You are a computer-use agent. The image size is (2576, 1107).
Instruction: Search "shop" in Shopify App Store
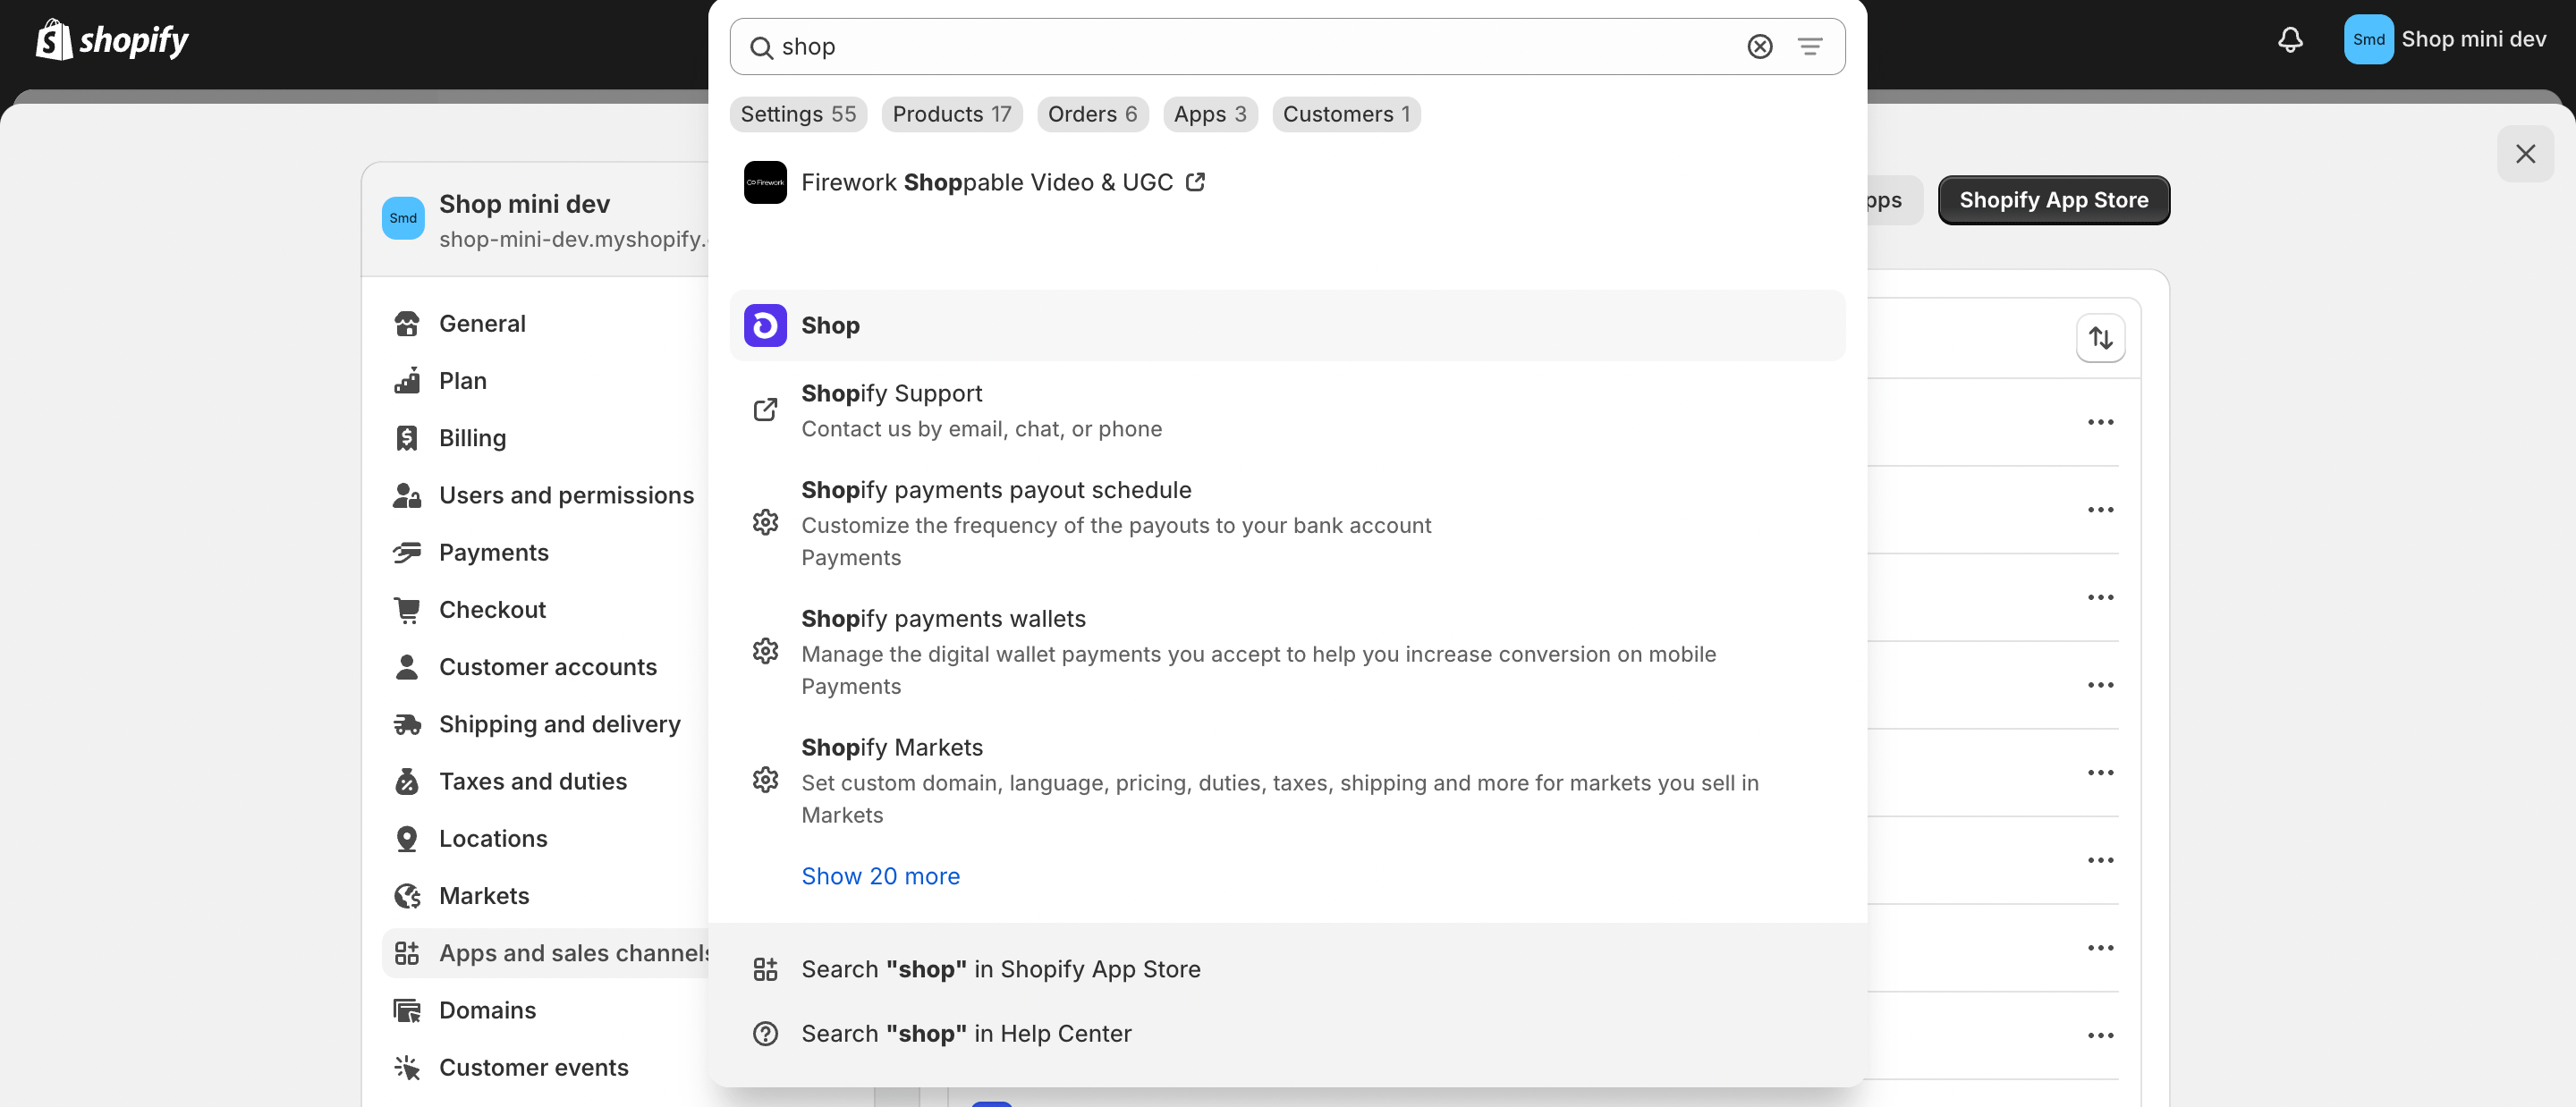pyautogui.click(x=1287, y=970)
